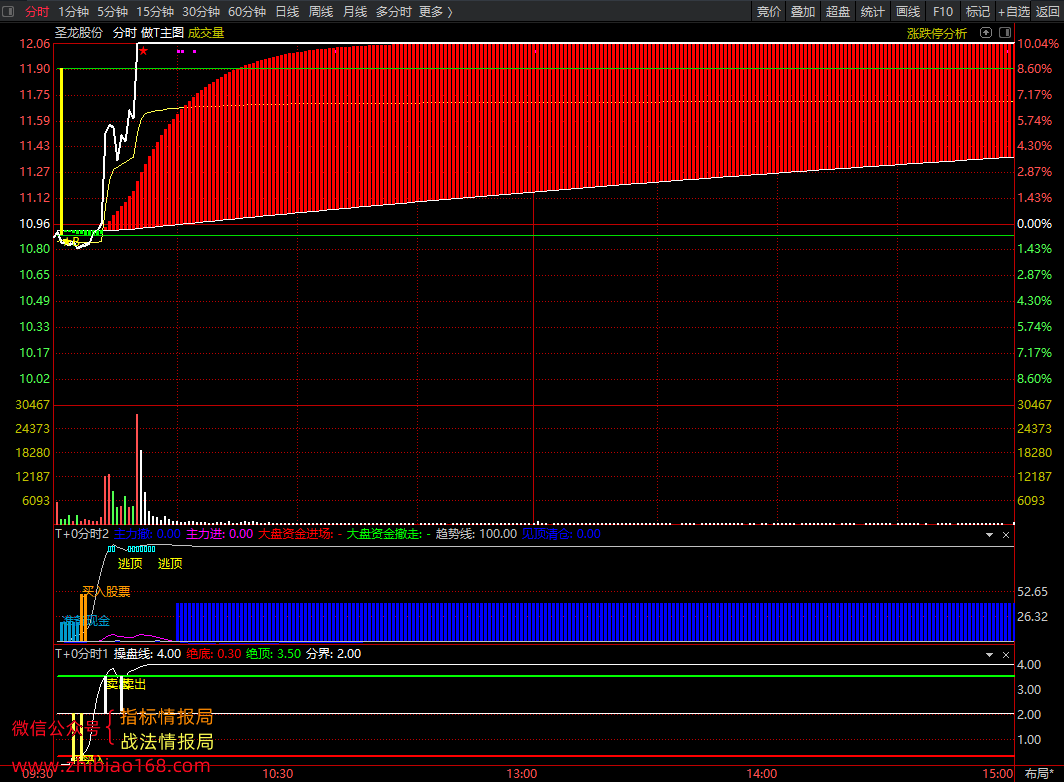Screen dimensions: 1064x782
Task: Click the tallest red volume bar
Action: pyautogui.click(x=137, y=468)
